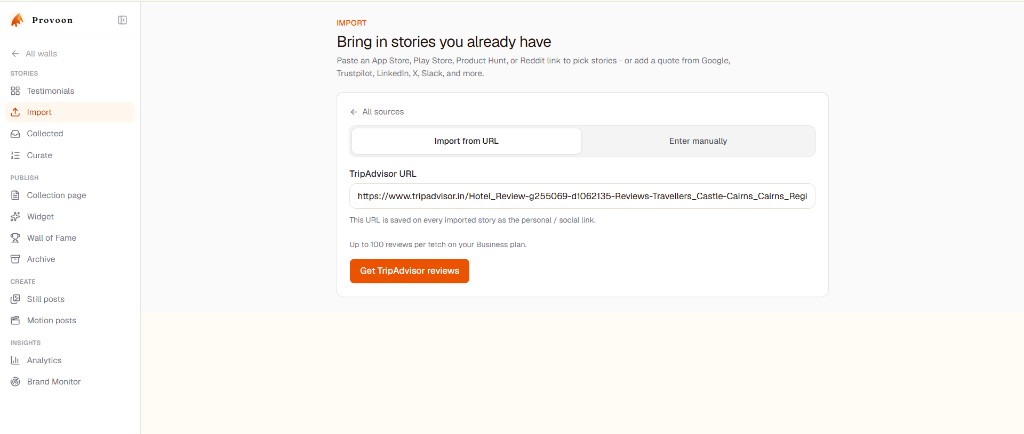Click the heading Bring in stories you already have
This screenshot has width=1024, height=434.
[444, 42]
